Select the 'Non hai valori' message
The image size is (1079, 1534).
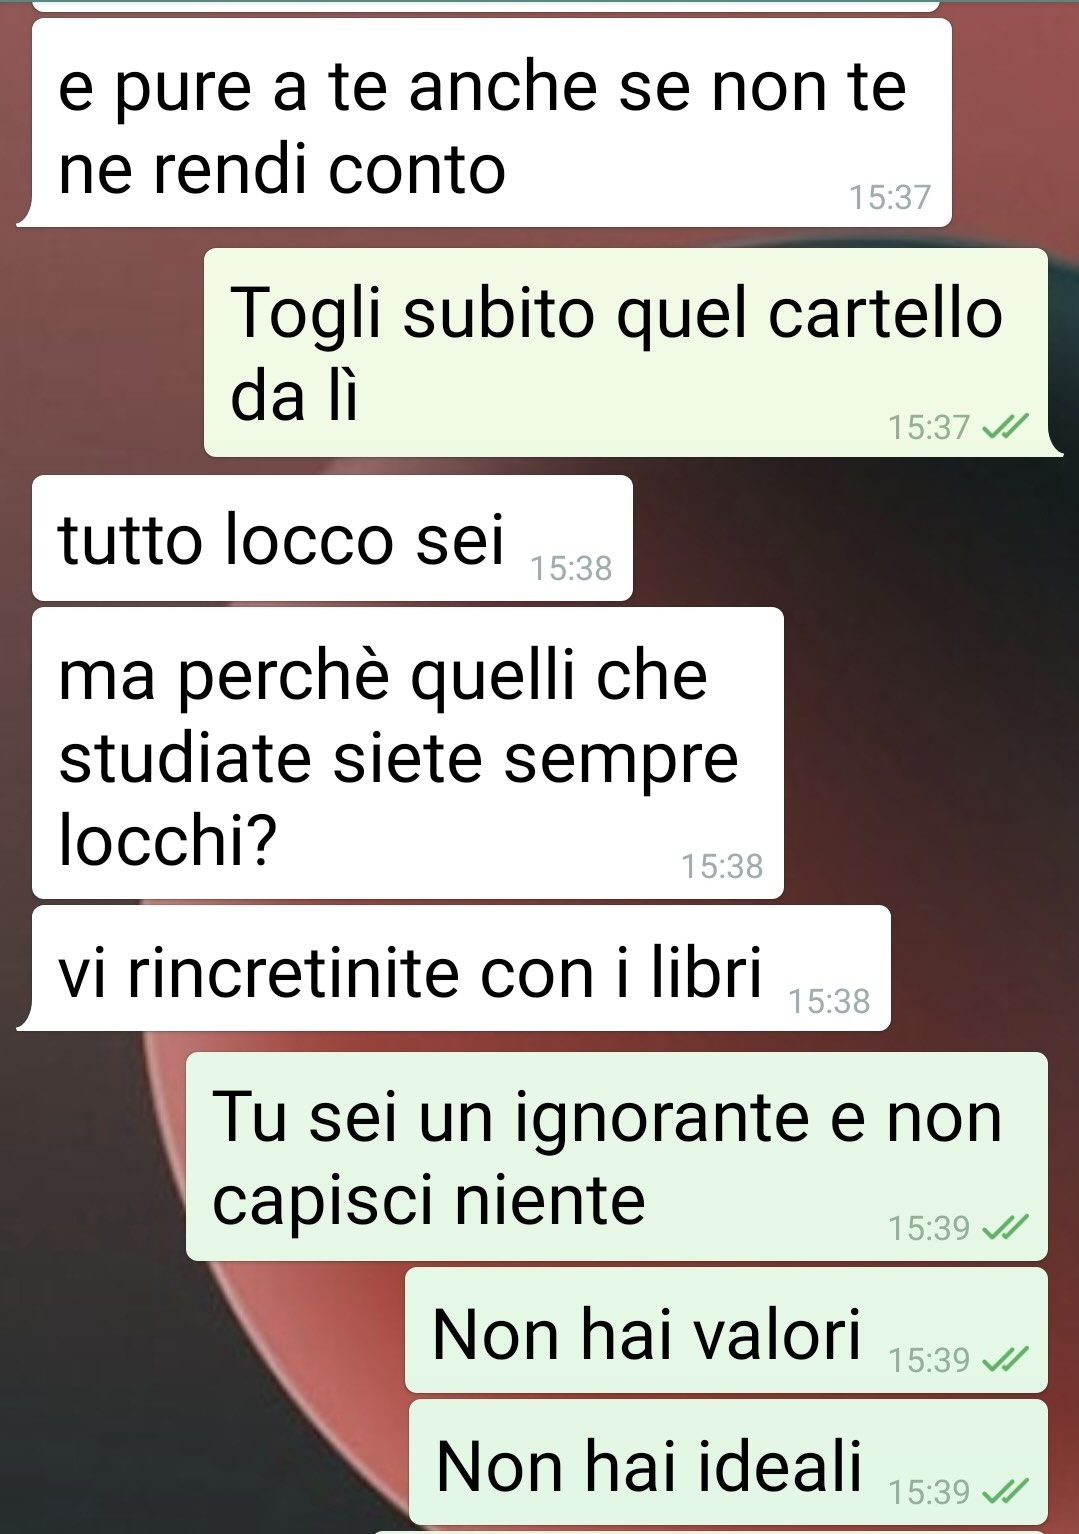coord(726,1330)
